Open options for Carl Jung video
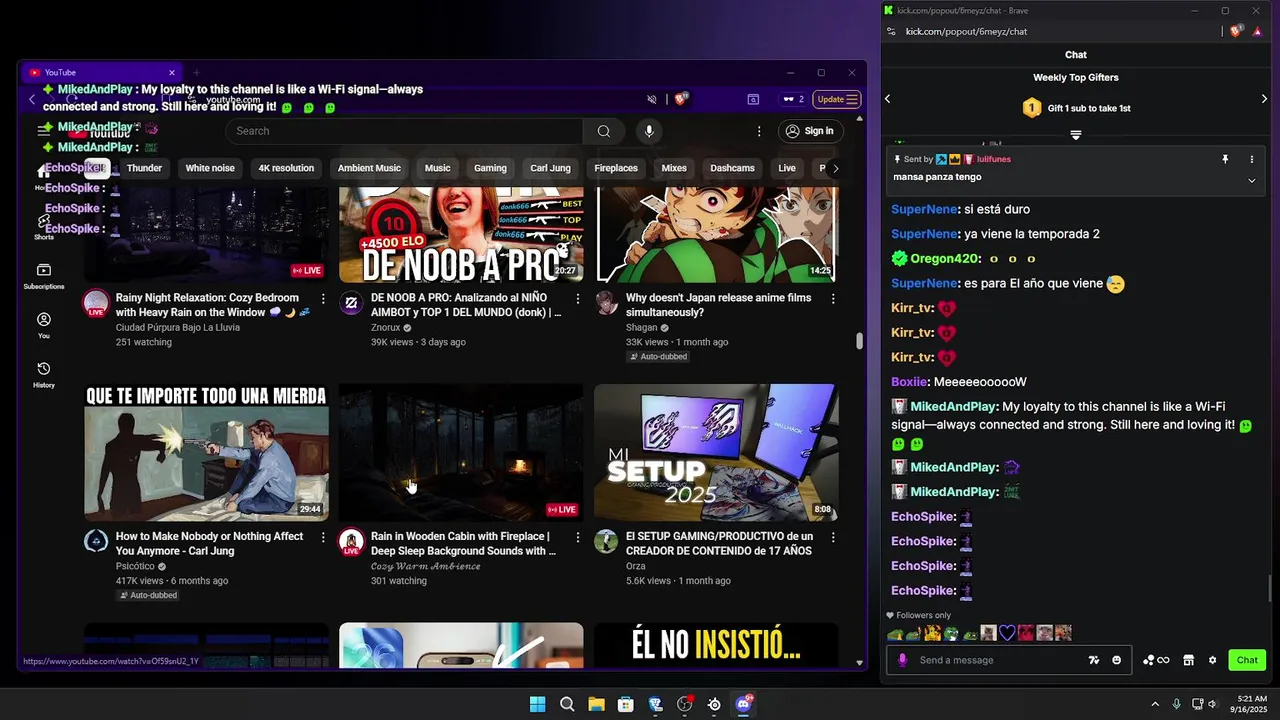This screenshot has height=720, width=1280. pos(322,537)
